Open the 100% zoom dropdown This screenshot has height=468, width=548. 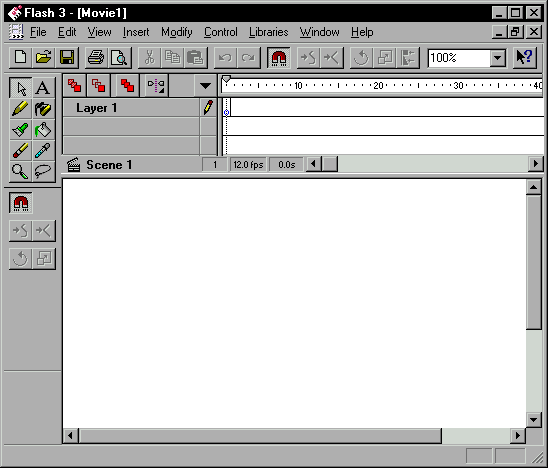click(x=498, y=58)
